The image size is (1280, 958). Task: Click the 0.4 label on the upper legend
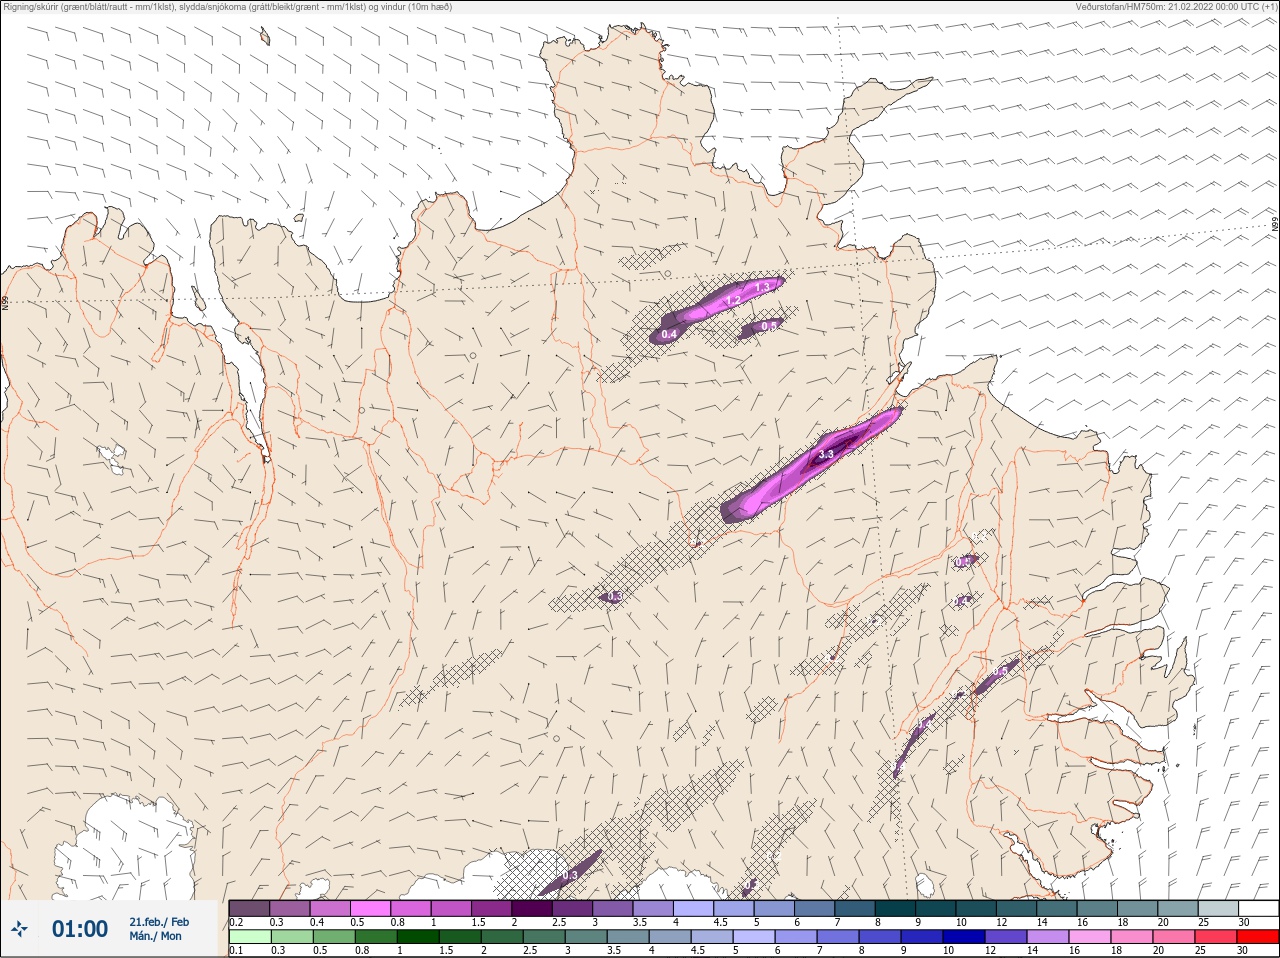pos(317,922)
